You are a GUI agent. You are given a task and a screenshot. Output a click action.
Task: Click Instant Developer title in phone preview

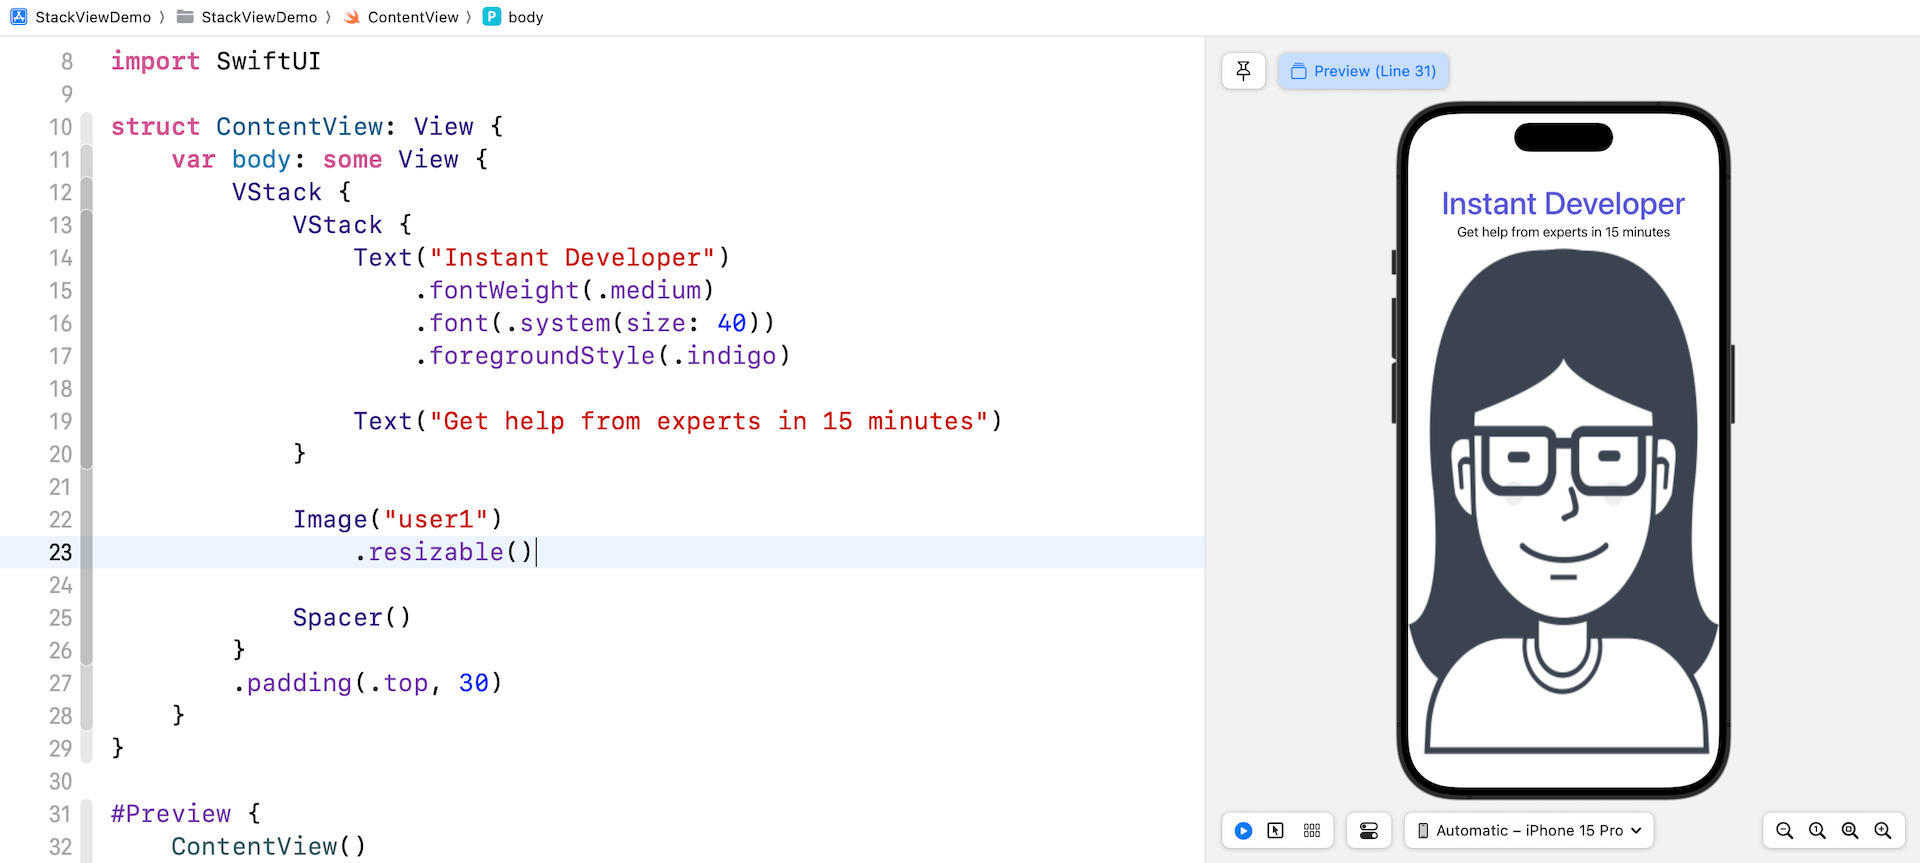pos(1562,204)
